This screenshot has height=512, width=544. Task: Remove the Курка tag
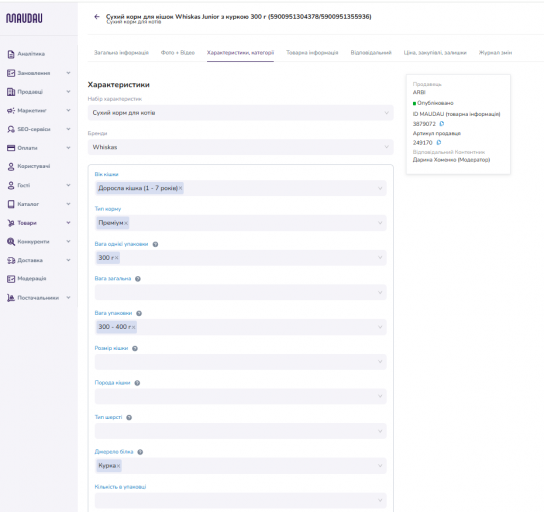point(118,466)
